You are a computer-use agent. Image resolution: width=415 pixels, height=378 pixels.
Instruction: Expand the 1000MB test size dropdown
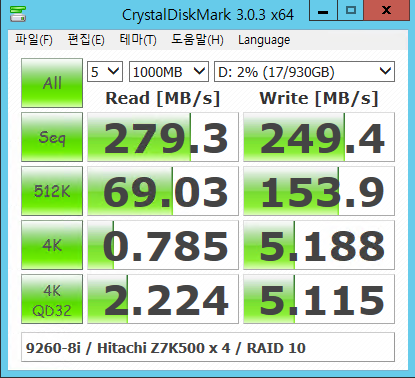click(169, 72)
